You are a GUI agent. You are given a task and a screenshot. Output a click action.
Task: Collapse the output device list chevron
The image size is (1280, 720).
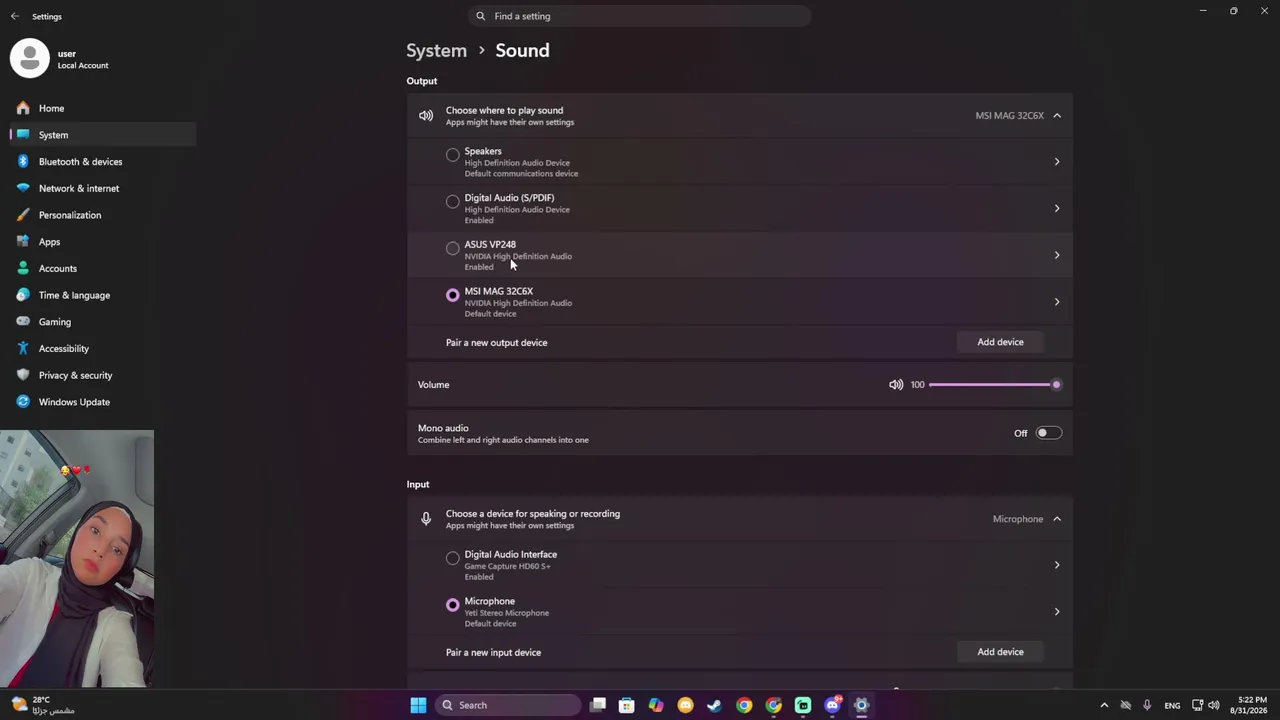click(1057, 116)
